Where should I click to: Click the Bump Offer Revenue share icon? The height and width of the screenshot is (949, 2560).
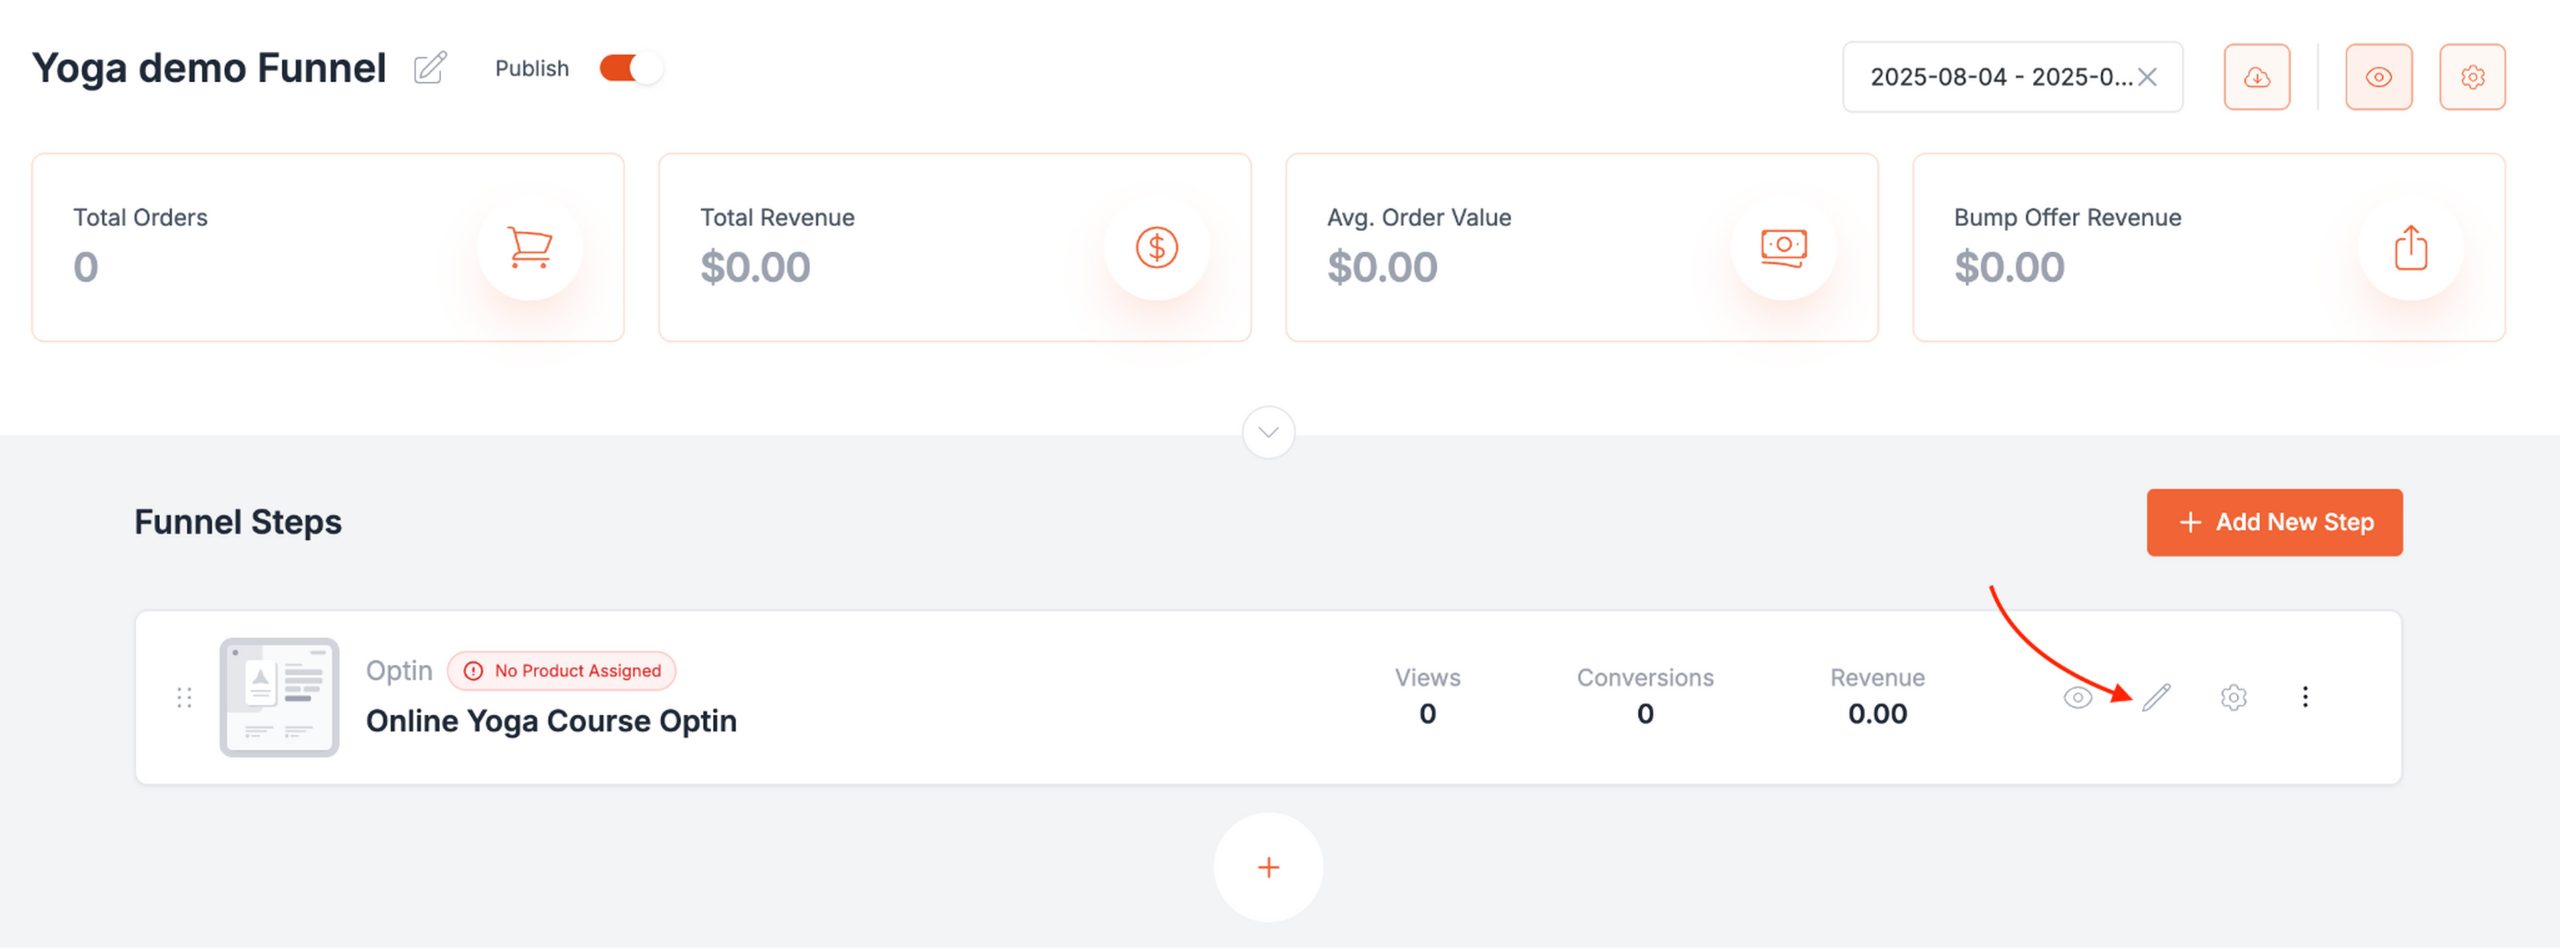click(x=2411, y=247)
